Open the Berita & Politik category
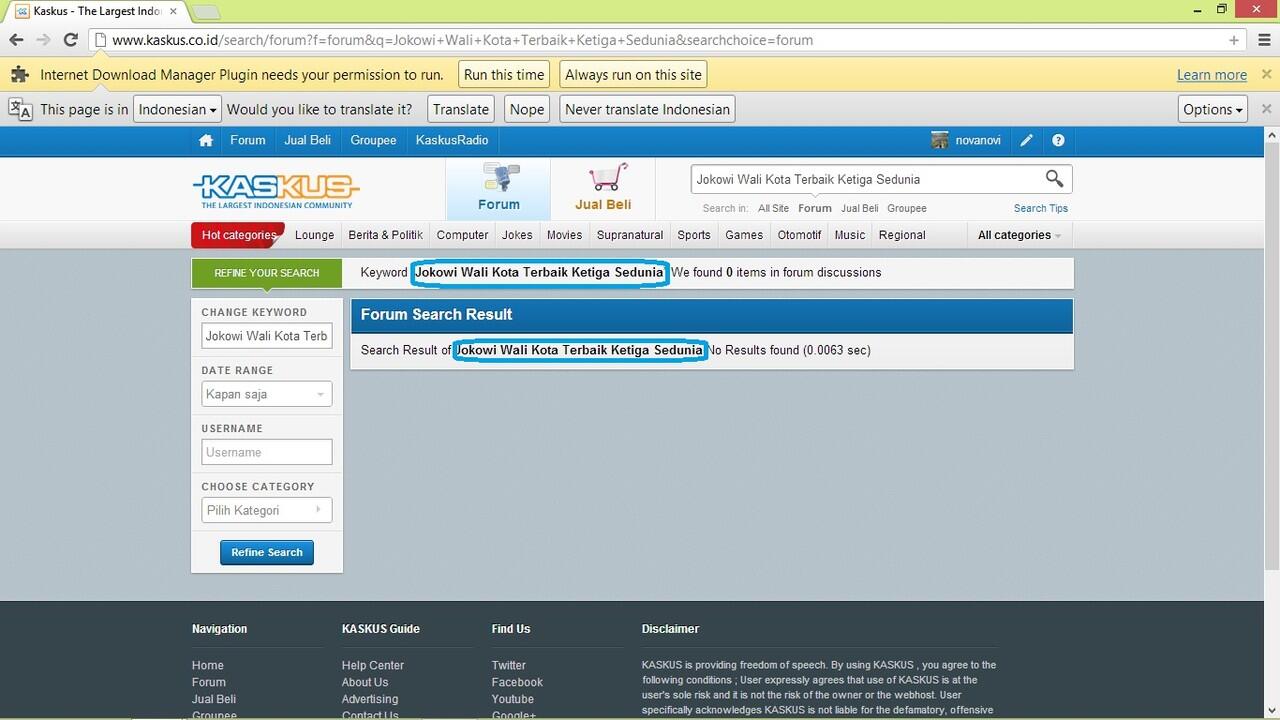 (x=386, y=235)
